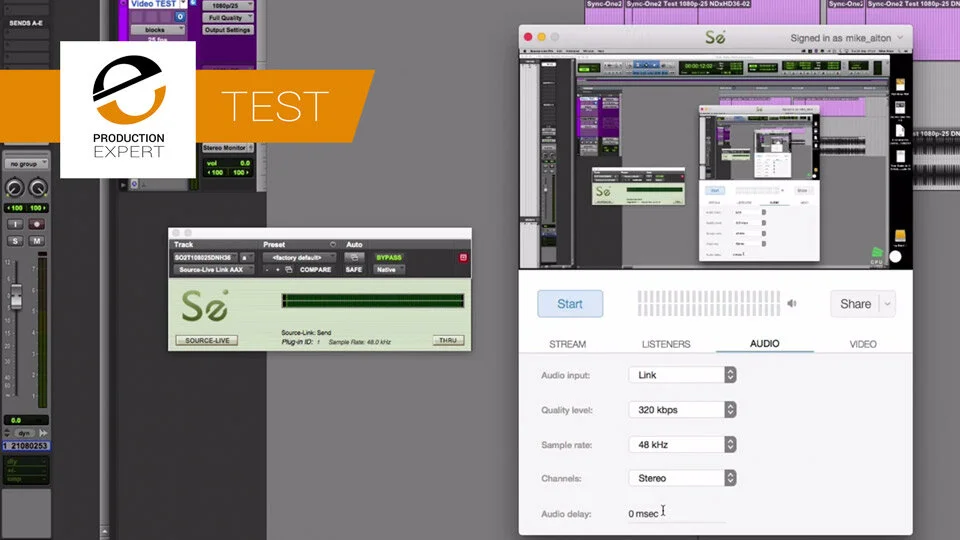Open the Source-Live Link AAX plug-in selector

213,269
